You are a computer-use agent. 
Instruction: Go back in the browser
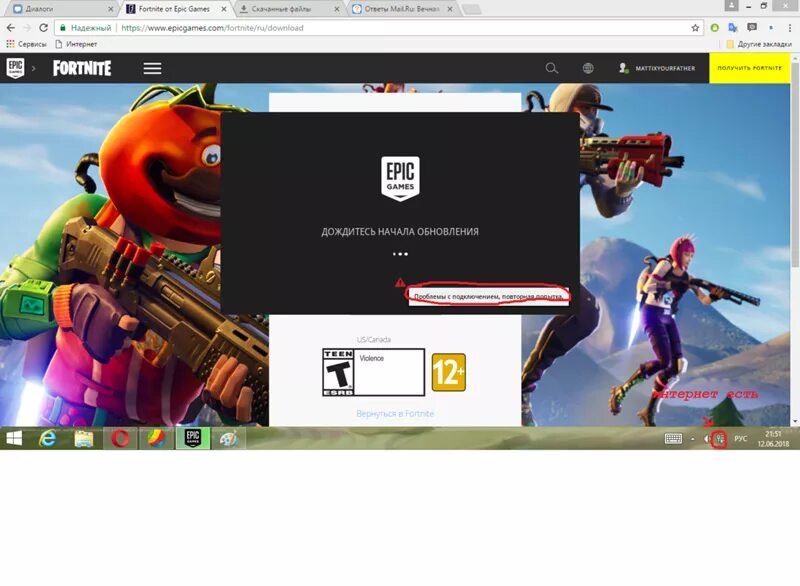(11, 28)
